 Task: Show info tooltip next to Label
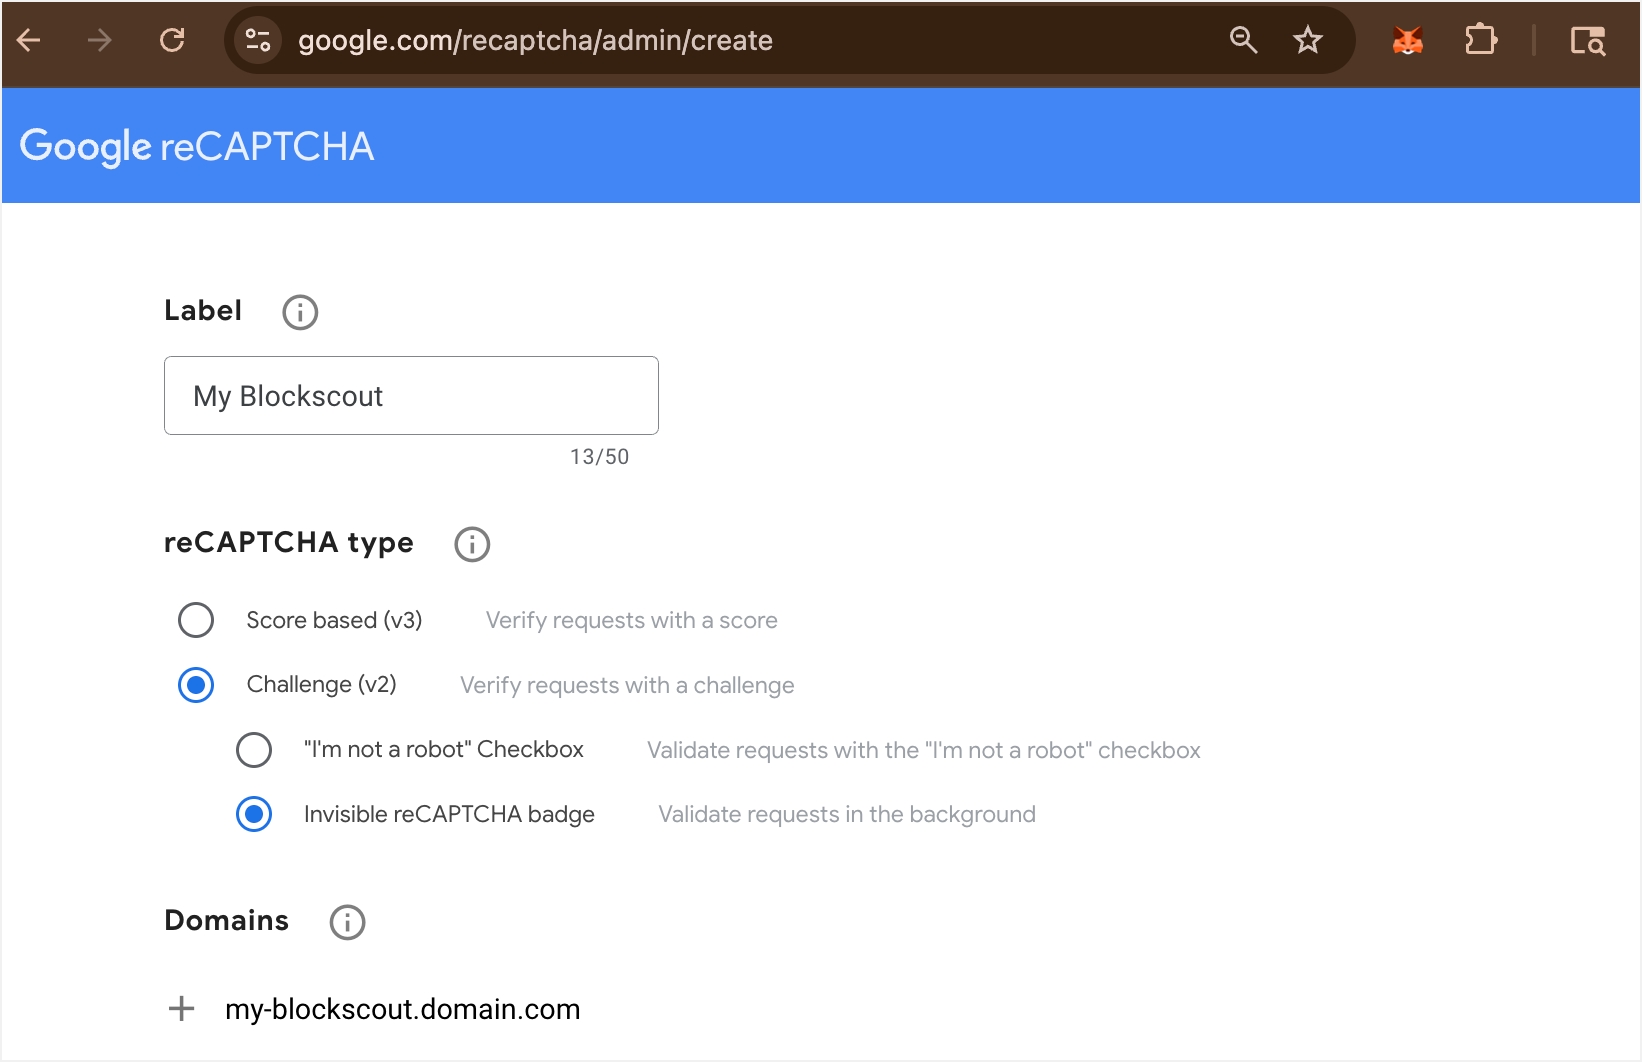[300, 312]
